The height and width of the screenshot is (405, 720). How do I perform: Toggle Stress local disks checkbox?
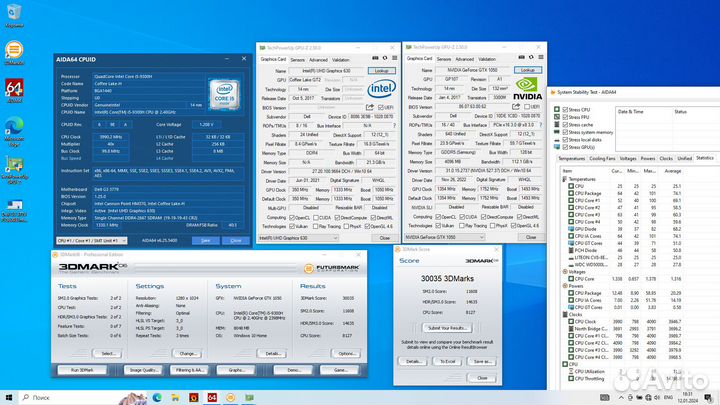(x=565, y=140)
